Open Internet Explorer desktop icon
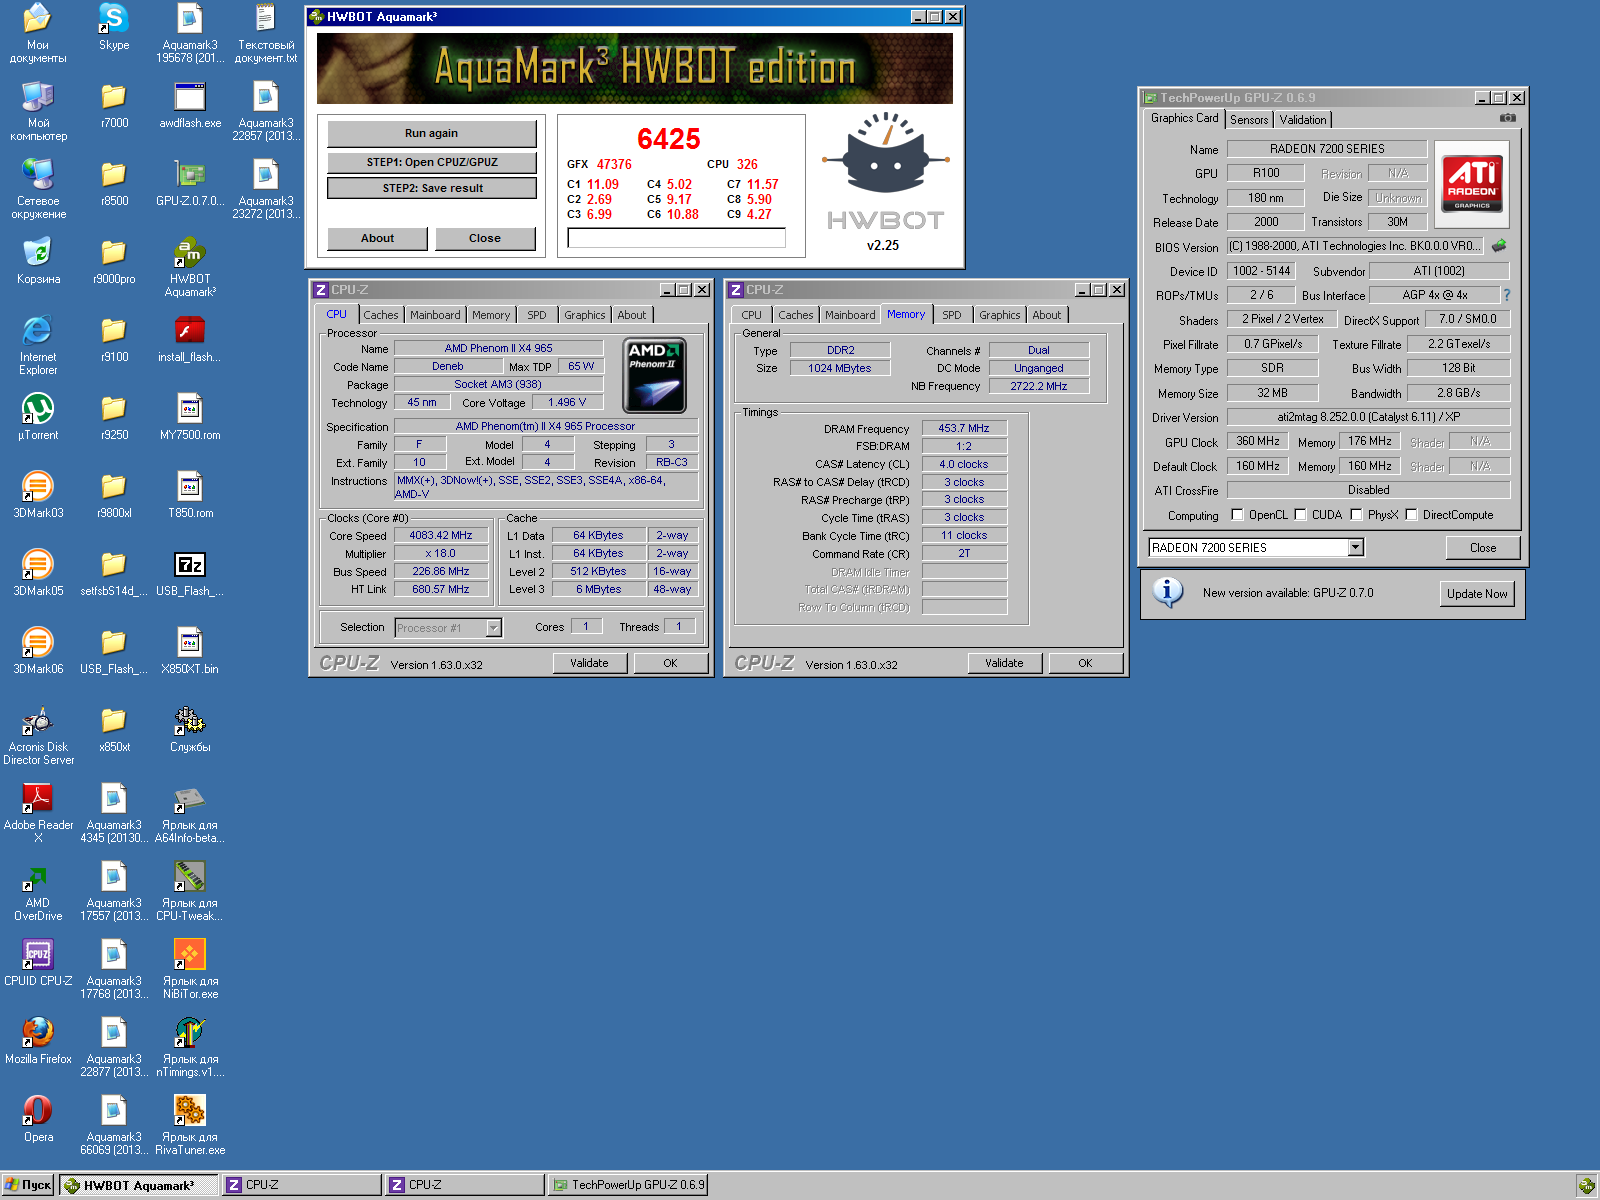1600x1200 pixels. tap(38, 330)
